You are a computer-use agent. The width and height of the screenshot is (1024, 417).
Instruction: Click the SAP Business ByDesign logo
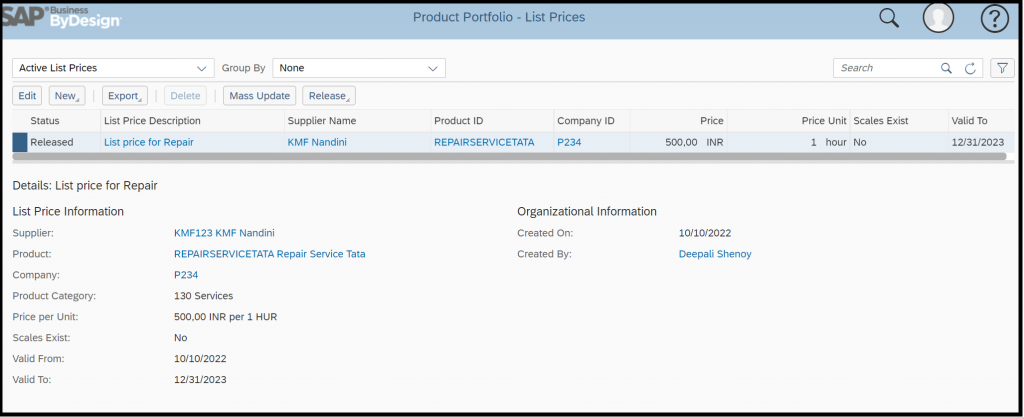coord(61,16)
